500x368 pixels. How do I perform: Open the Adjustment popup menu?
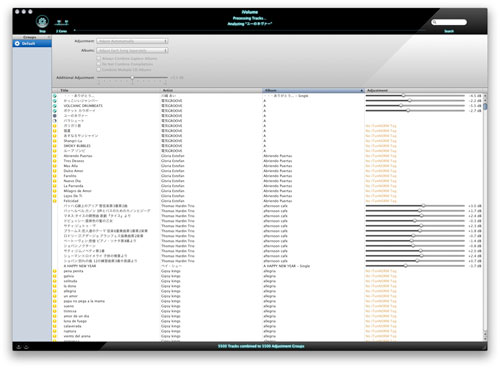pos(132,41)
